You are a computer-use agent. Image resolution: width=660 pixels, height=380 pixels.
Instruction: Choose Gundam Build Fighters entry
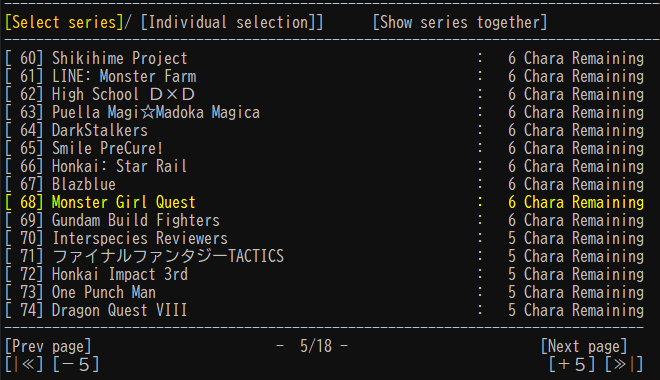(324, 221)
